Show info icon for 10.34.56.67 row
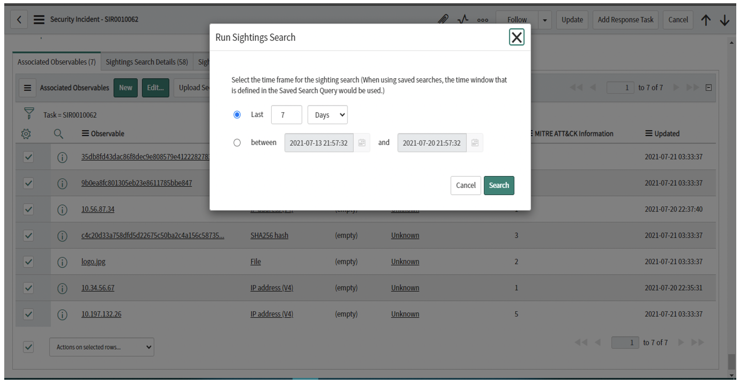This screenshot has height=383, width=738. 62,288
